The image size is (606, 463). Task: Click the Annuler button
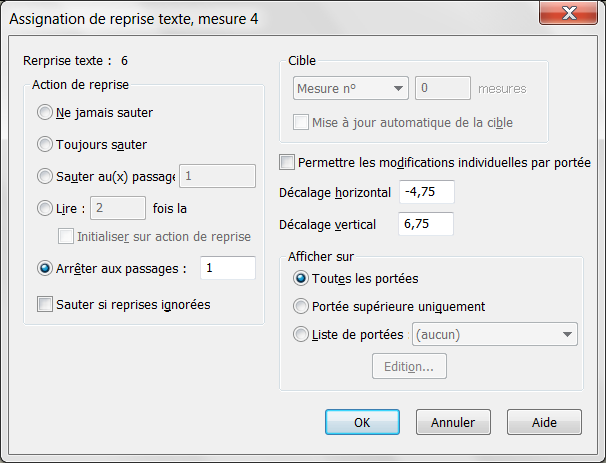[x=453, y=422]
